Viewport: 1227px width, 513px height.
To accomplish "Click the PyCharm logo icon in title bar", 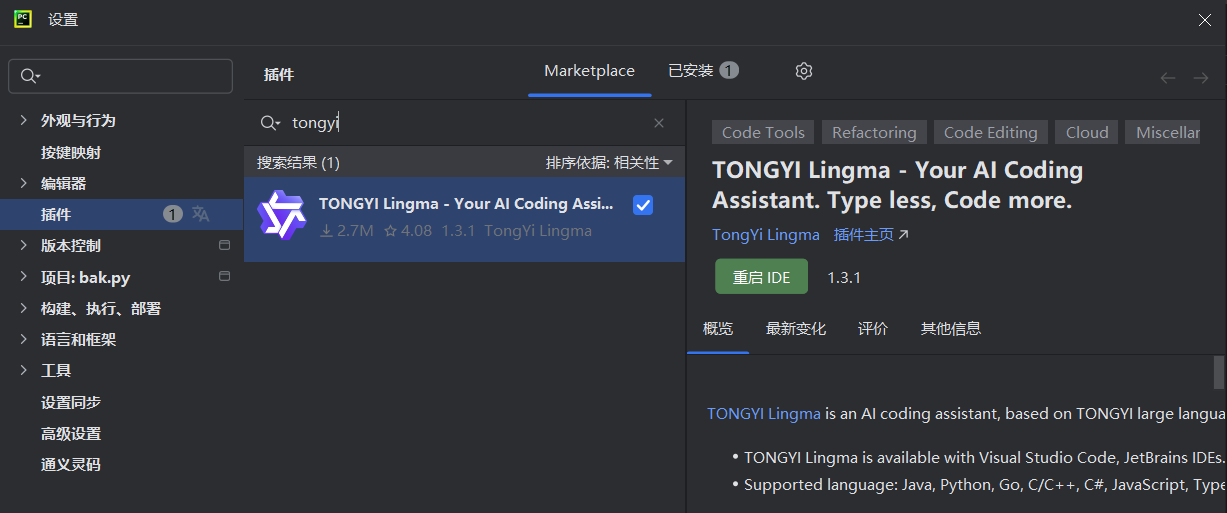I will (x=22, y=19).
